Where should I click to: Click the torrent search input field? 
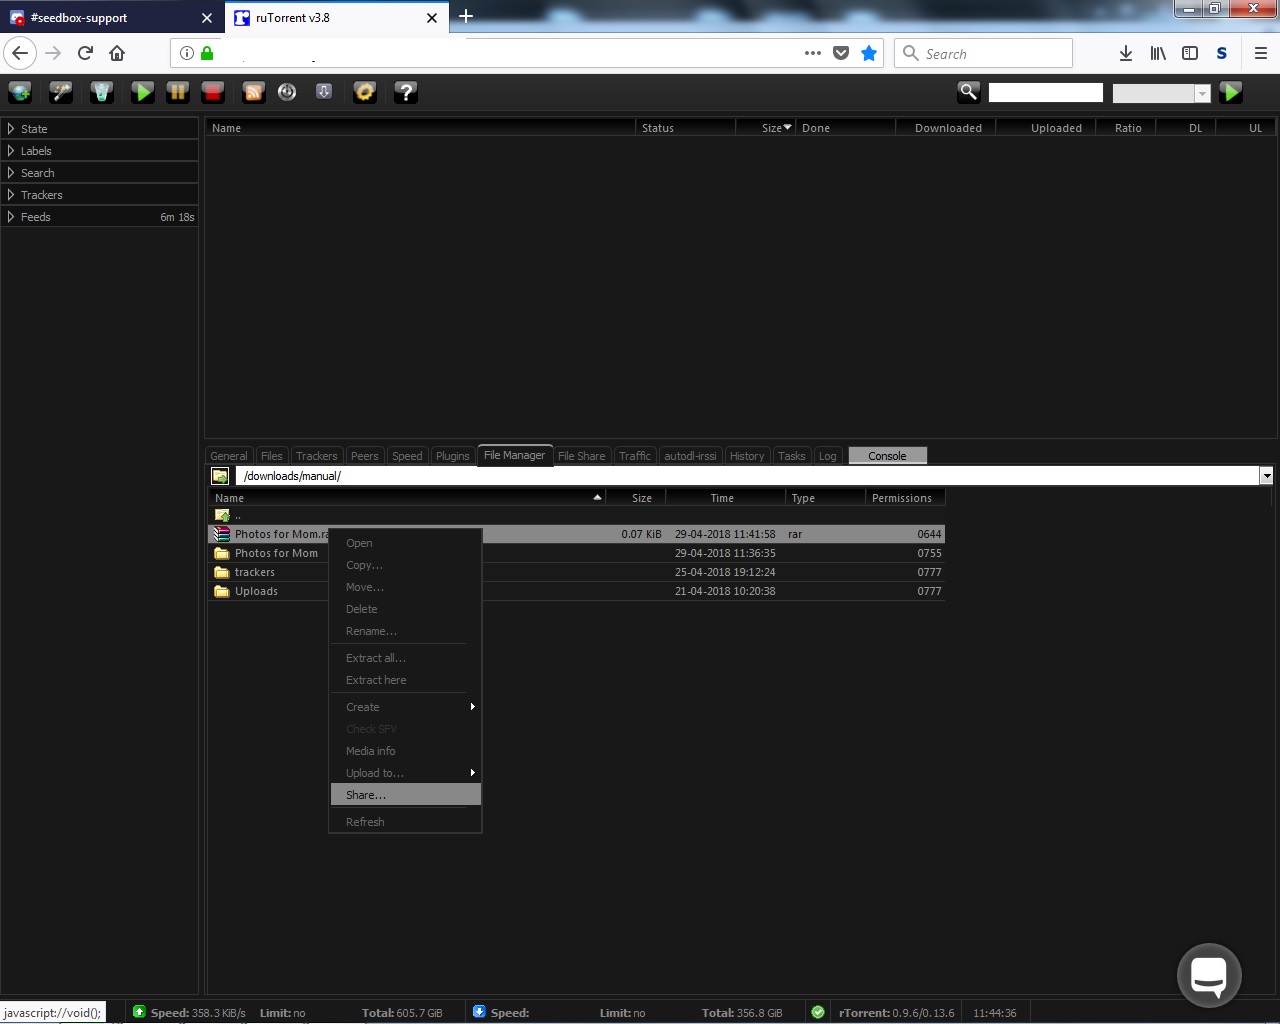(1045, 93)
